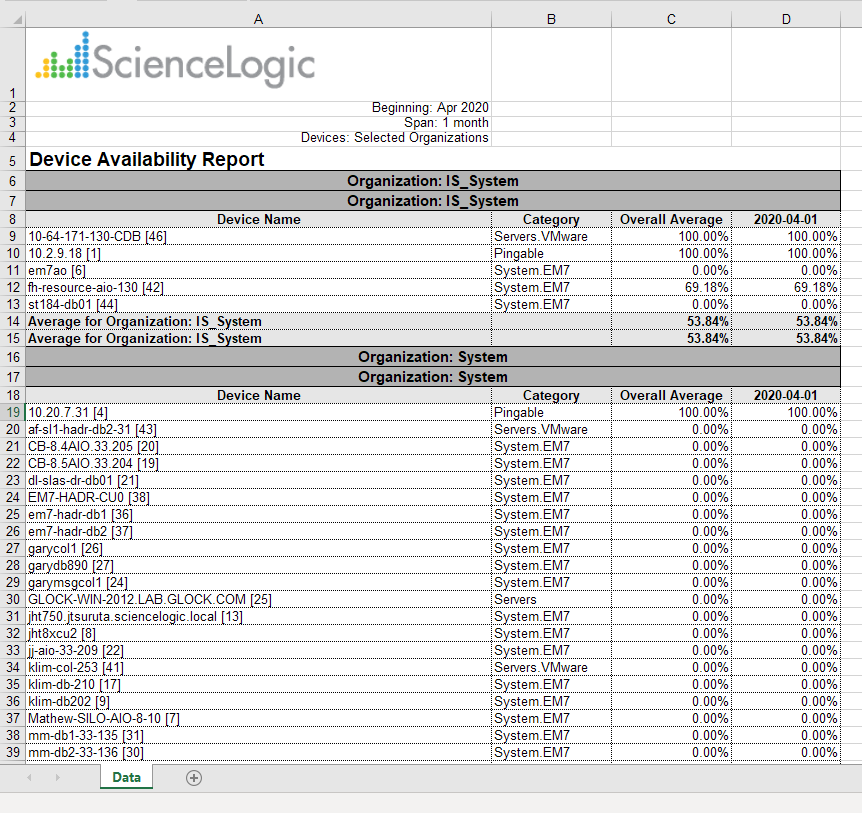This screenshot has height=813, width=862.
Task: Click the previous sheet navigation arrow
Action: (30, 778)
